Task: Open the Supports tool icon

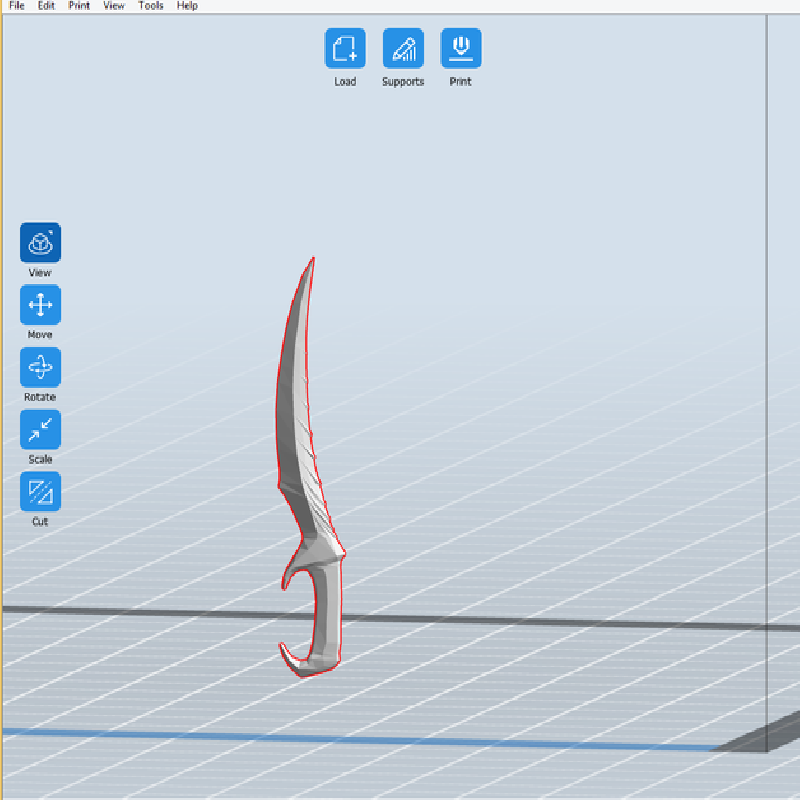Action: 403,48
